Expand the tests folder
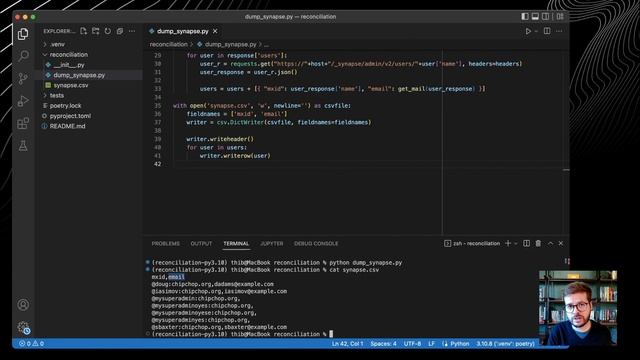Image resolution: width=640 pixels, height=360 pixels. coord(57,96)
